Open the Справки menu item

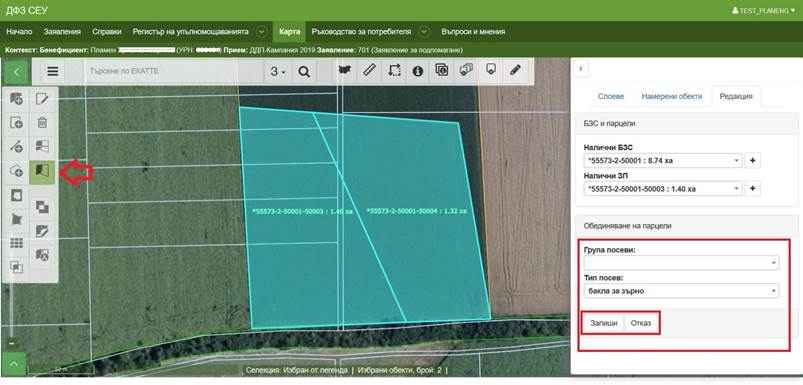(x=107, y=32)
